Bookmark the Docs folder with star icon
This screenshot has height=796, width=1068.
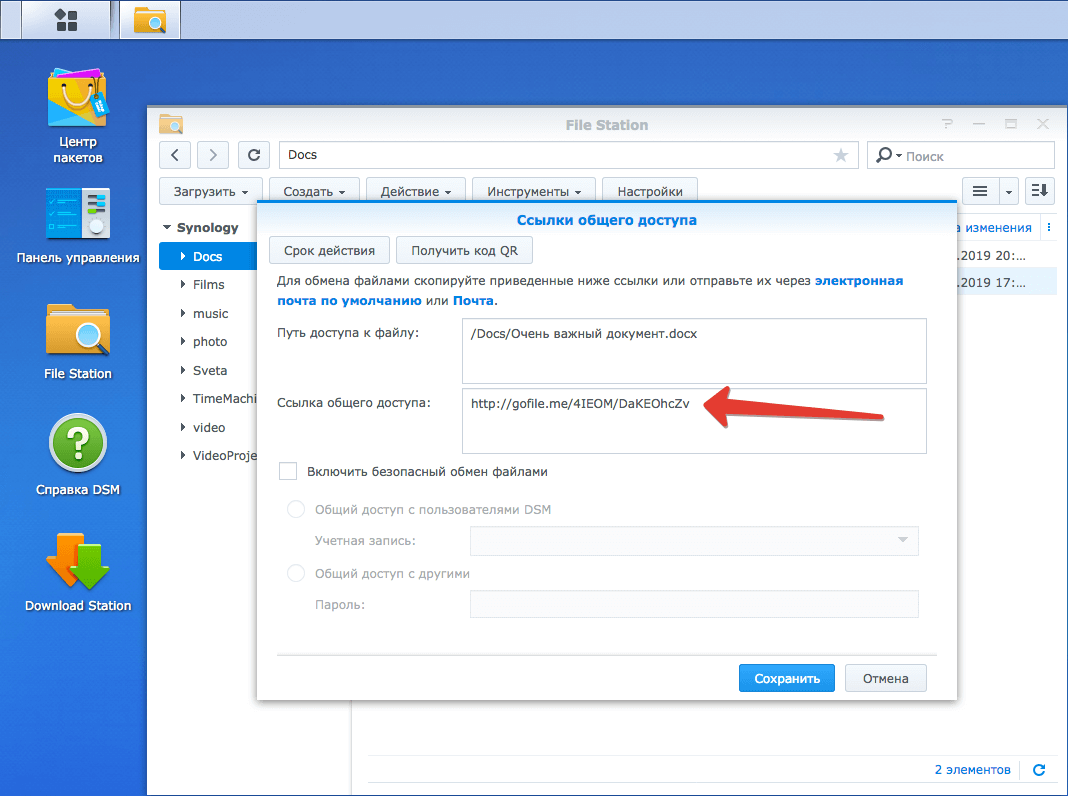pyautogui.click(x=840, y=156)
